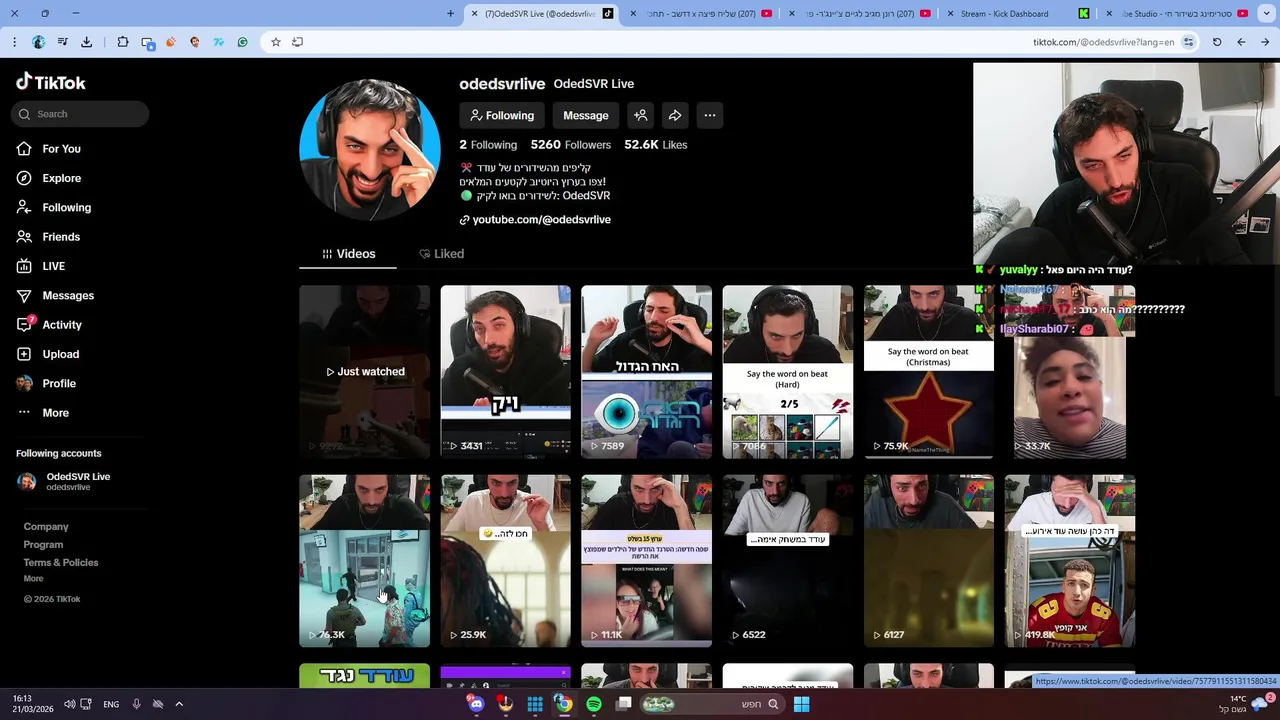Open the browser downloads icon
The width and height of the screenshot is (1280, 720).
click(86, 42)
